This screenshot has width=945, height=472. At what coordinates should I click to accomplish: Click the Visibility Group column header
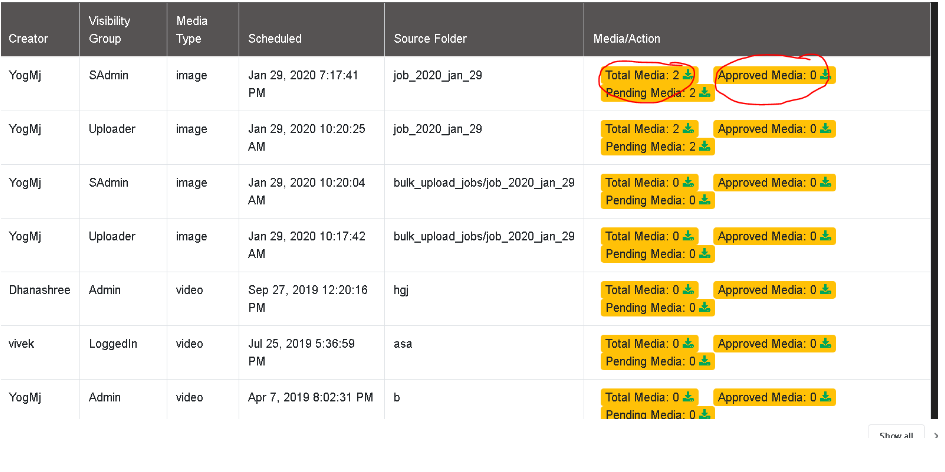tap(109, 30)
